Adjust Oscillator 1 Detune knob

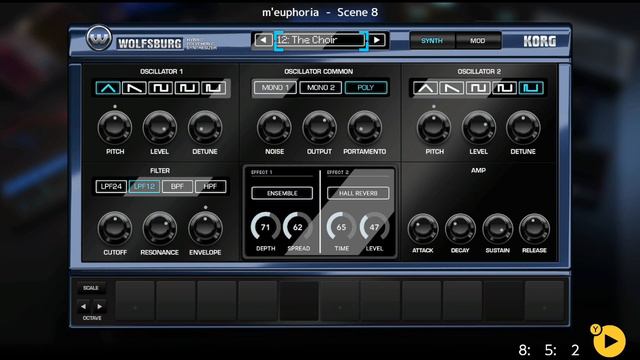(x=205, y=128)
